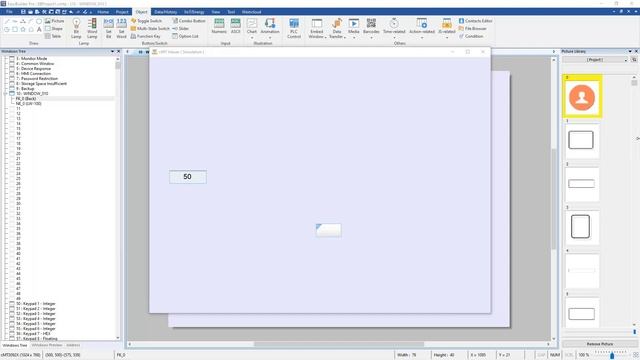Insert a Table from the Draw group
This screenshot has height=360, width=640.
(x=53, y=36)
